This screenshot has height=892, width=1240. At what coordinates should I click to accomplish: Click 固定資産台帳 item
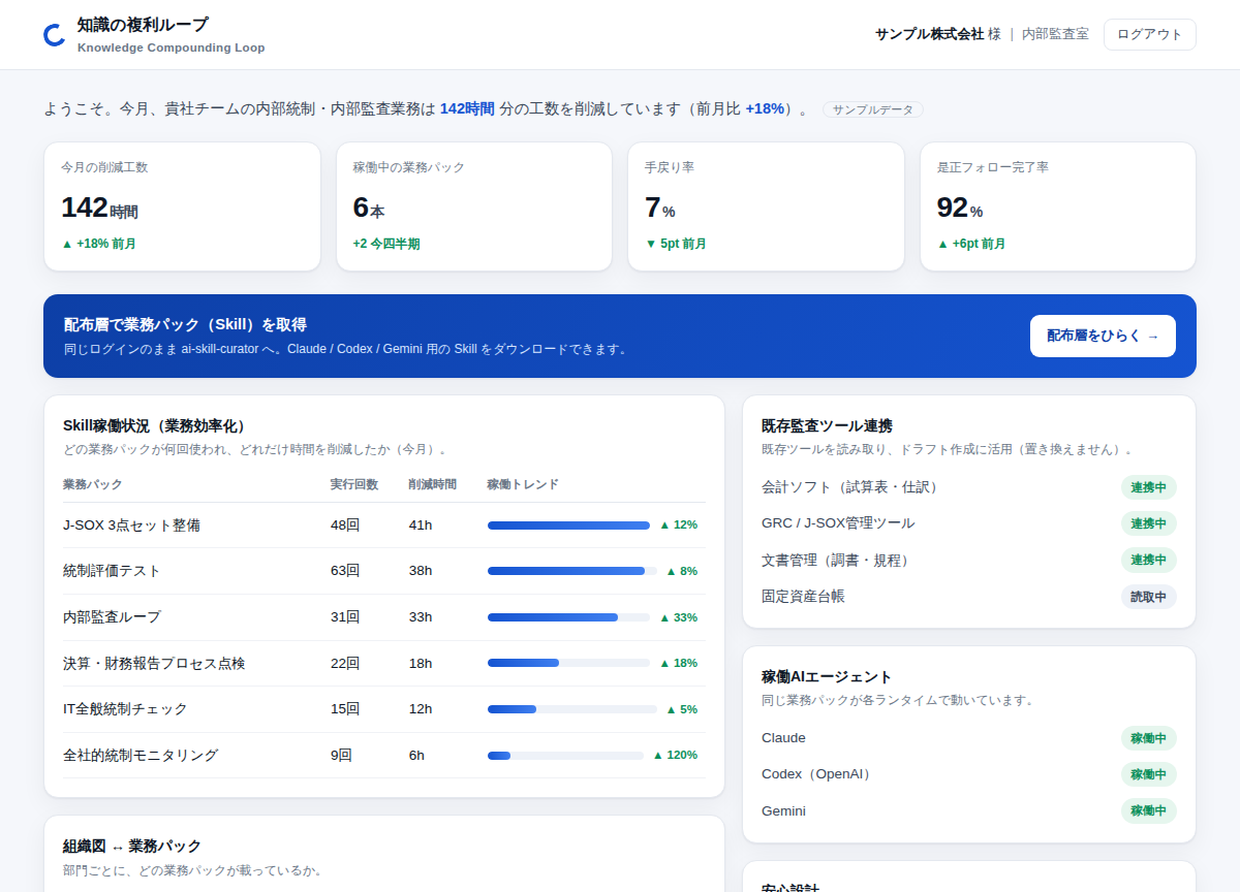click(803, 596)
